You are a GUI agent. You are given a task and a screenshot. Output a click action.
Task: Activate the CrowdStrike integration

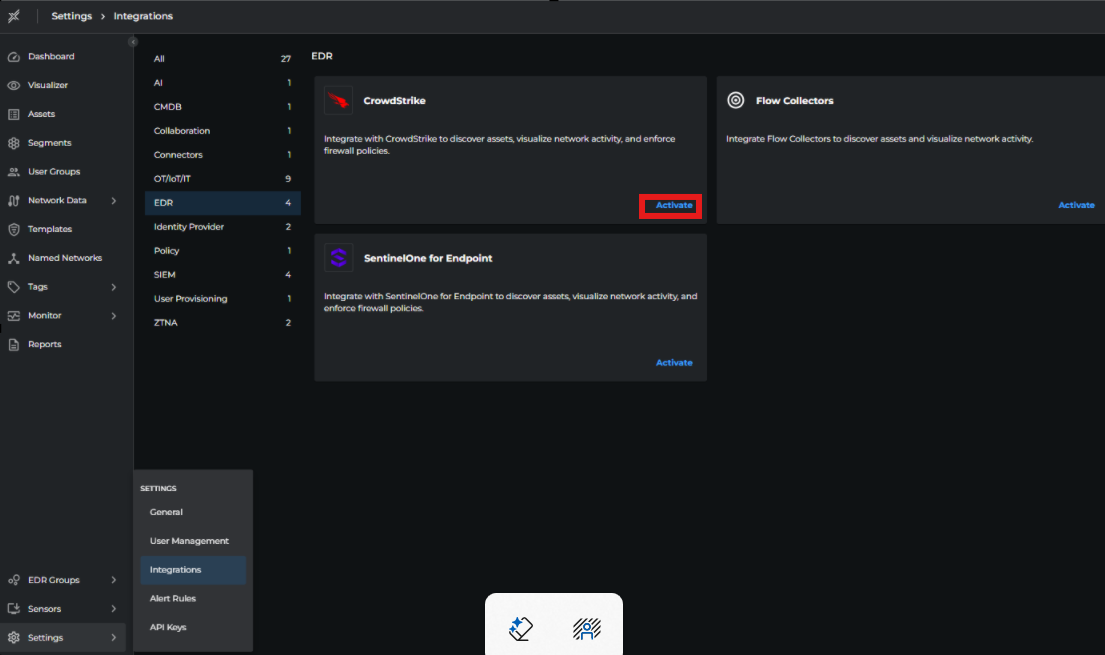pos(673,205)
